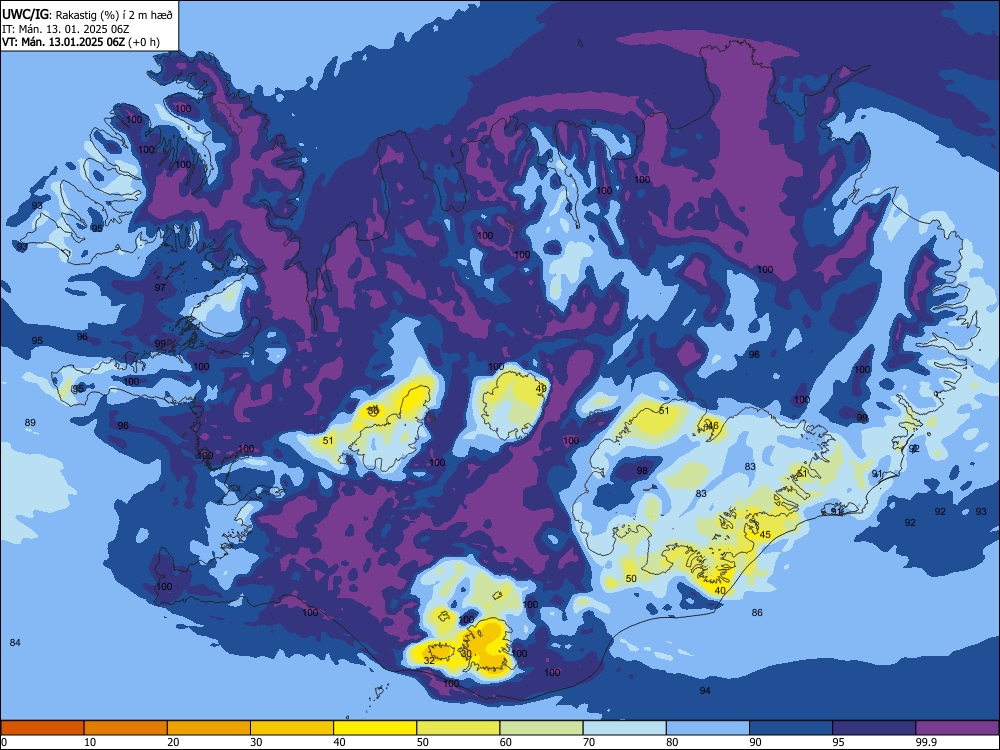Click the navy 95–99.9 legend swatch
Screen dimensions: 1000x750
[874, 728]
